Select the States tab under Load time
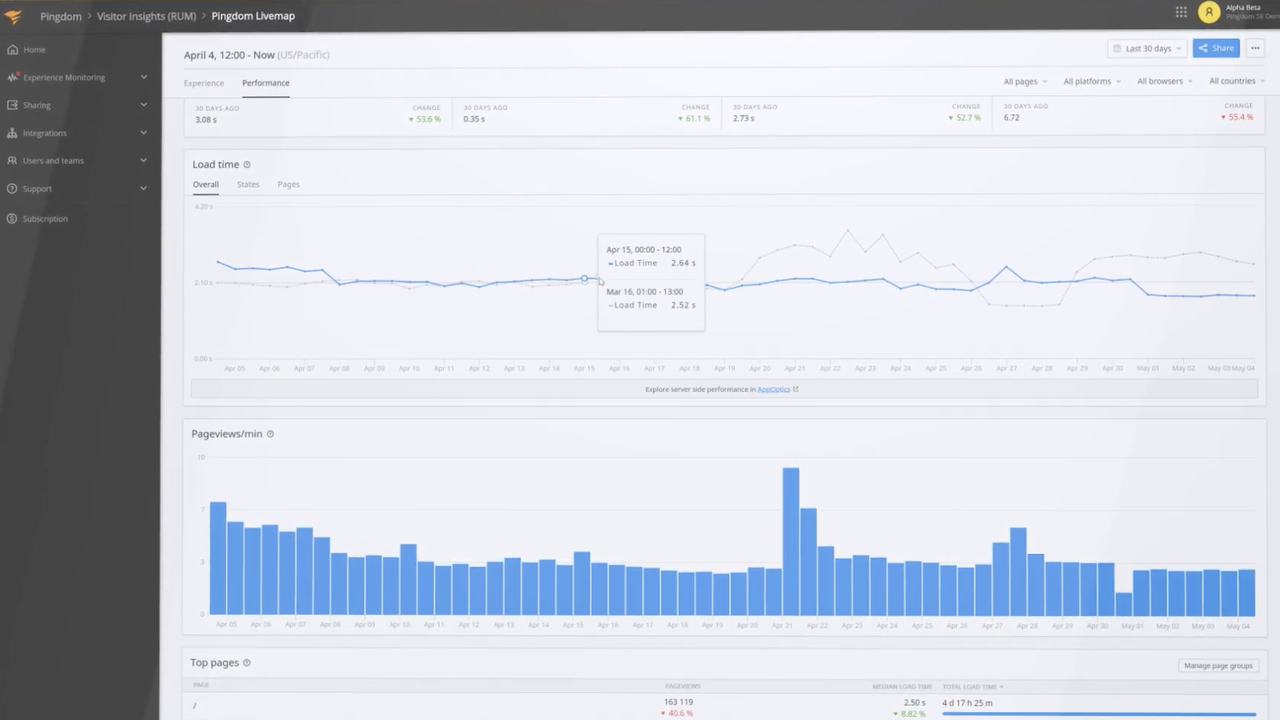The image size is (1280, 720). pyautogui.click(x=247, y=184)
